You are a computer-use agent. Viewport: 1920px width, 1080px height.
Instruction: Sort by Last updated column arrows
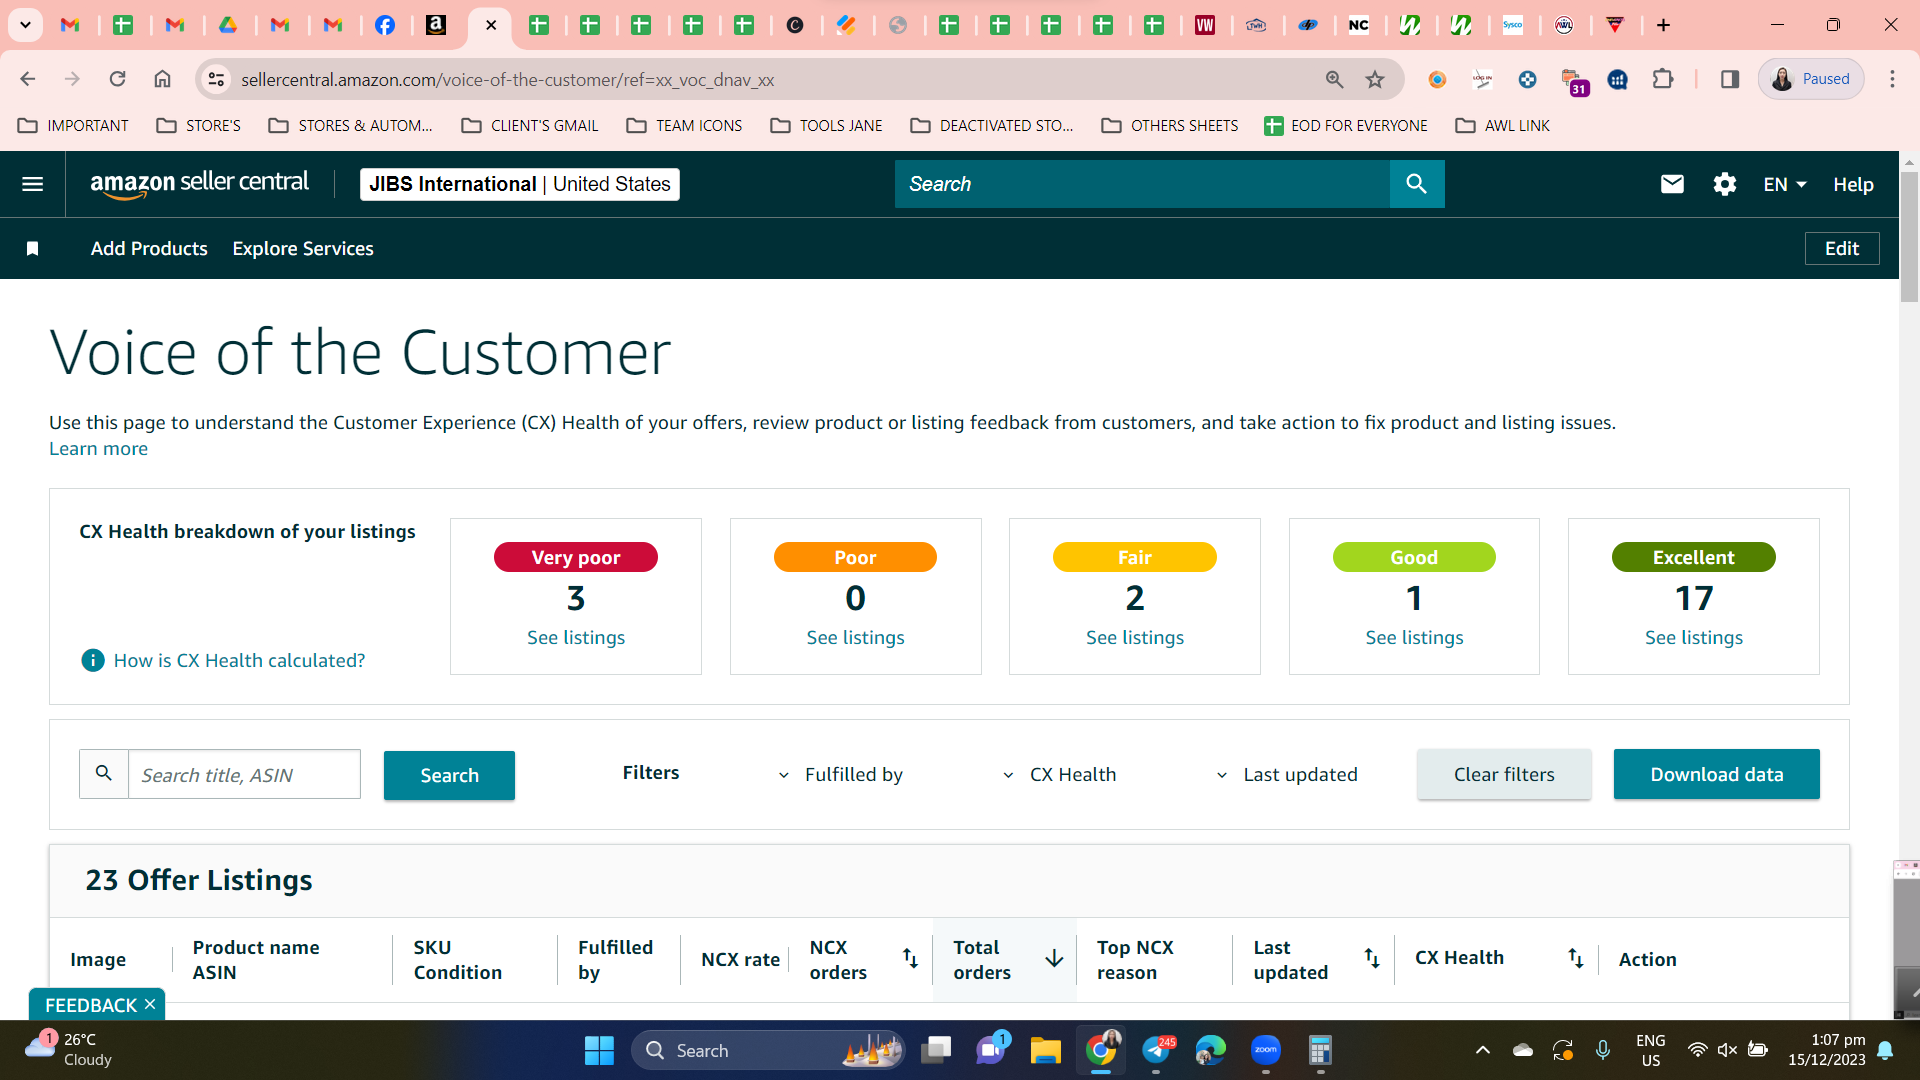1372,958
